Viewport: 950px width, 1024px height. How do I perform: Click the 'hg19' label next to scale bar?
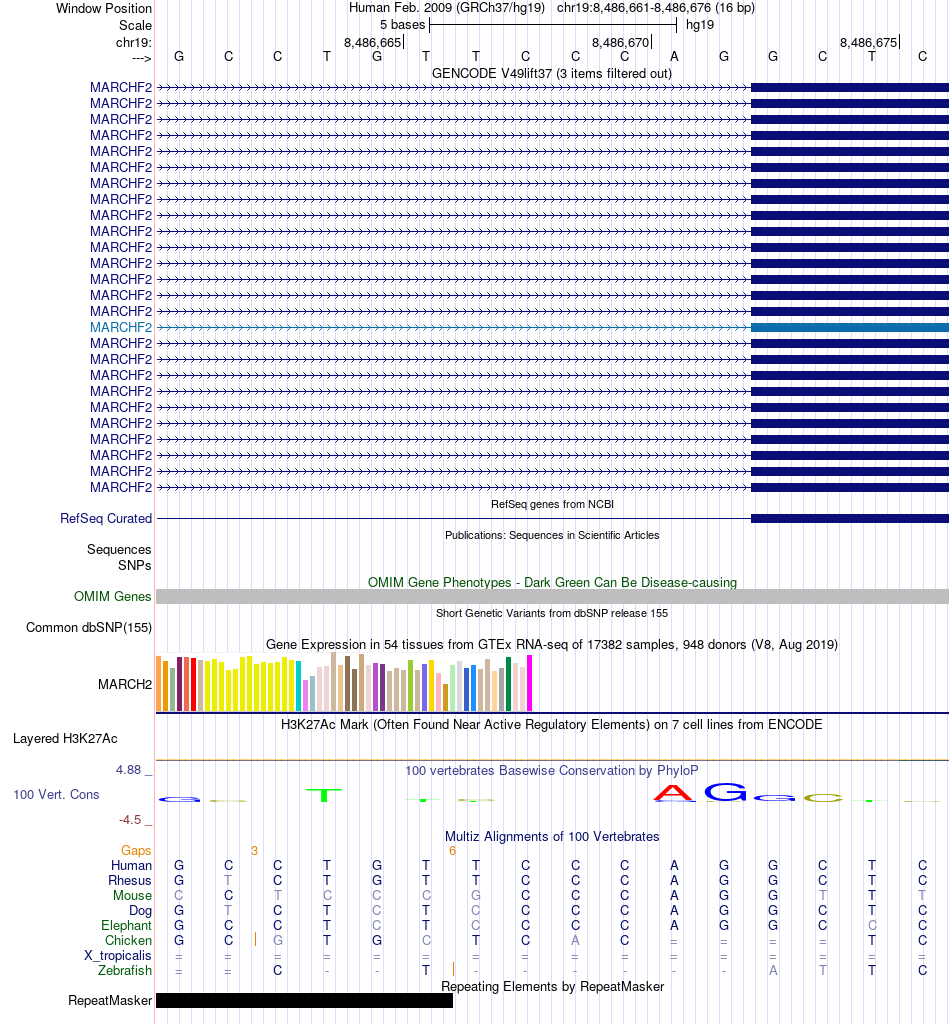(700, 25)
